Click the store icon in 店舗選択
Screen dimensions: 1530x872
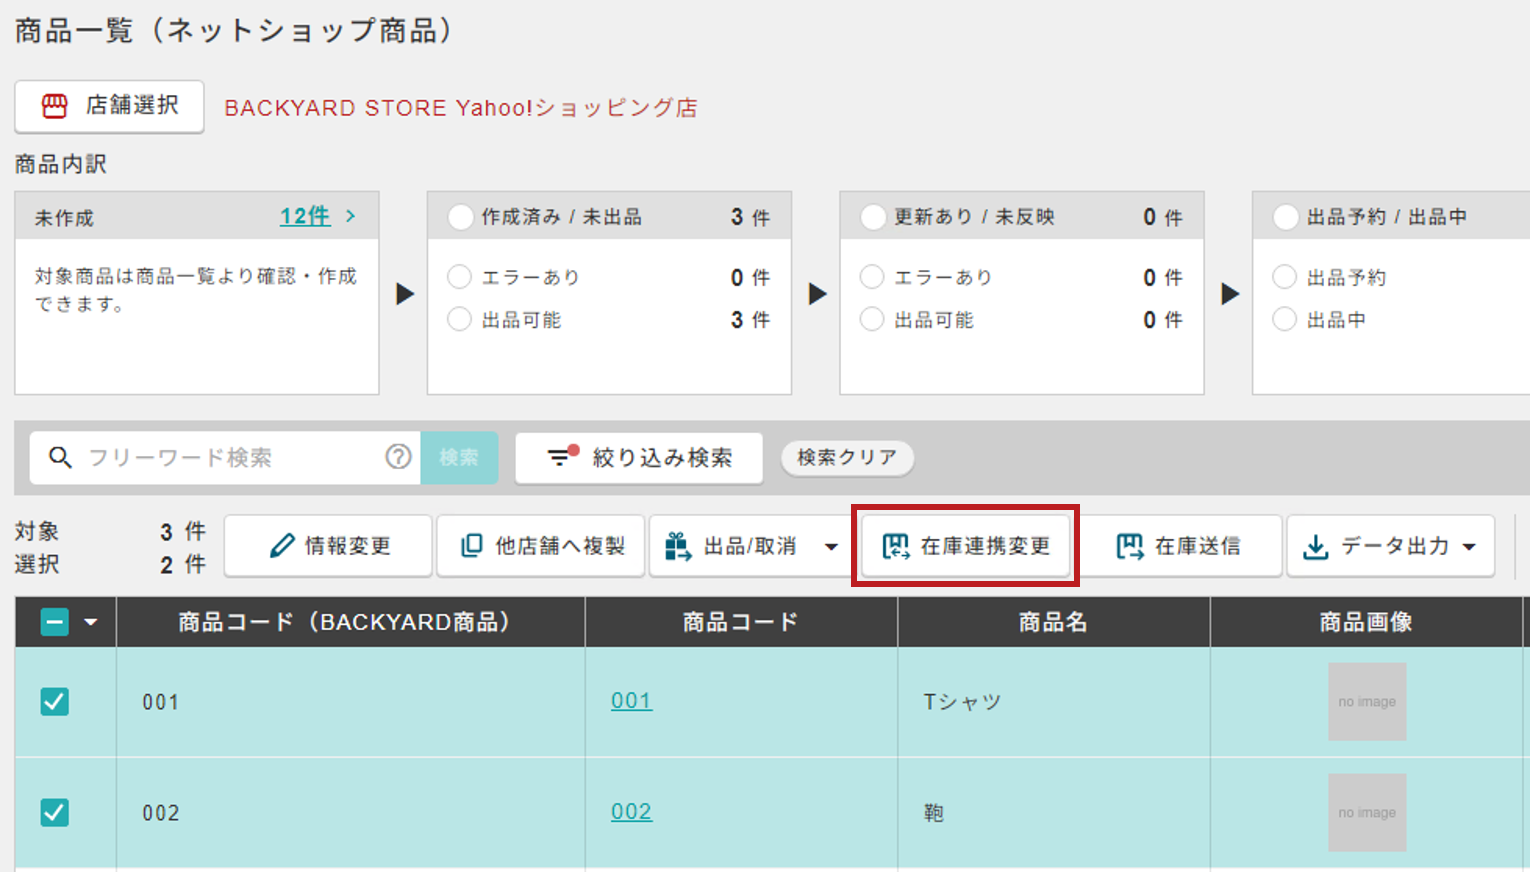[x=54, y=106]
